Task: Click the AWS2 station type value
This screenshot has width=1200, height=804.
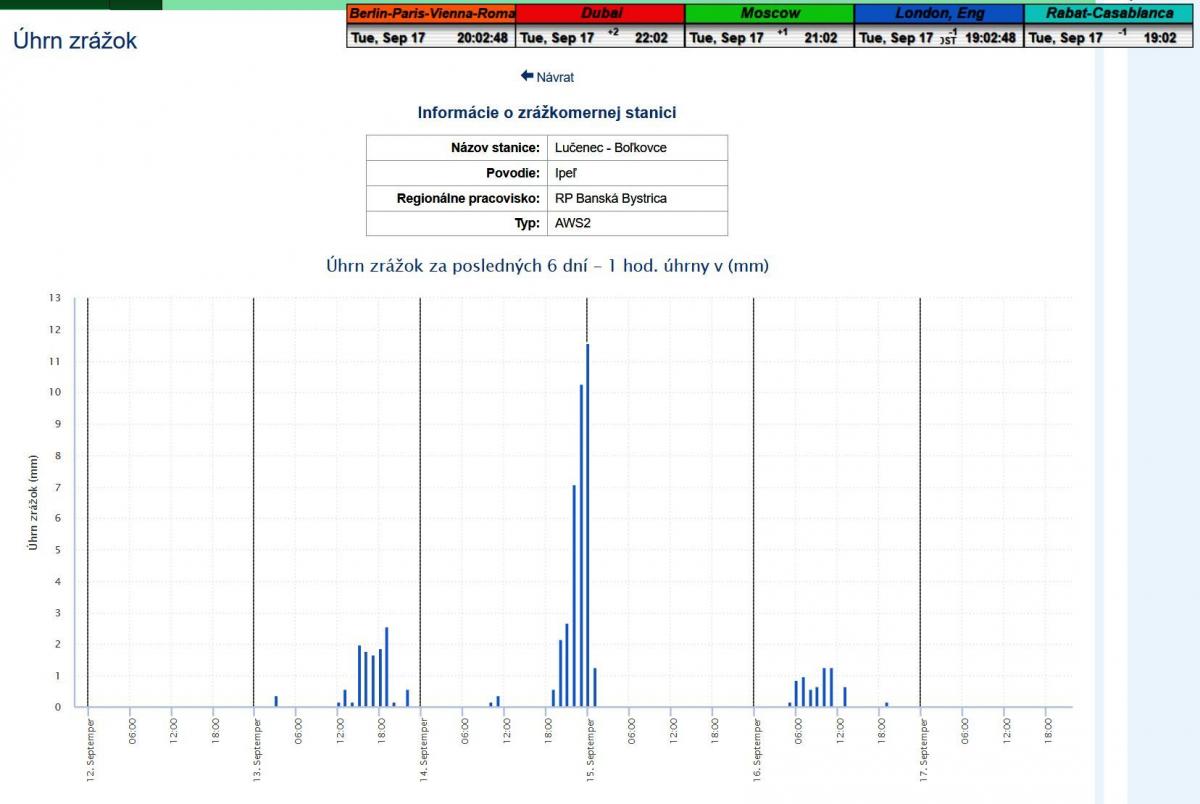Action: [573, 223]
